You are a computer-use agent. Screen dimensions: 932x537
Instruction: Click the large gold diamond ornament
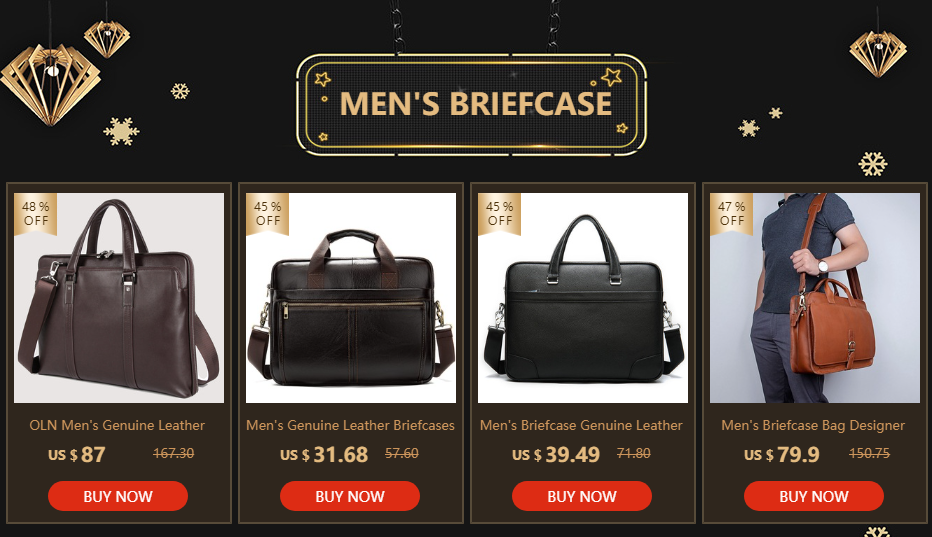pos(51,84)
